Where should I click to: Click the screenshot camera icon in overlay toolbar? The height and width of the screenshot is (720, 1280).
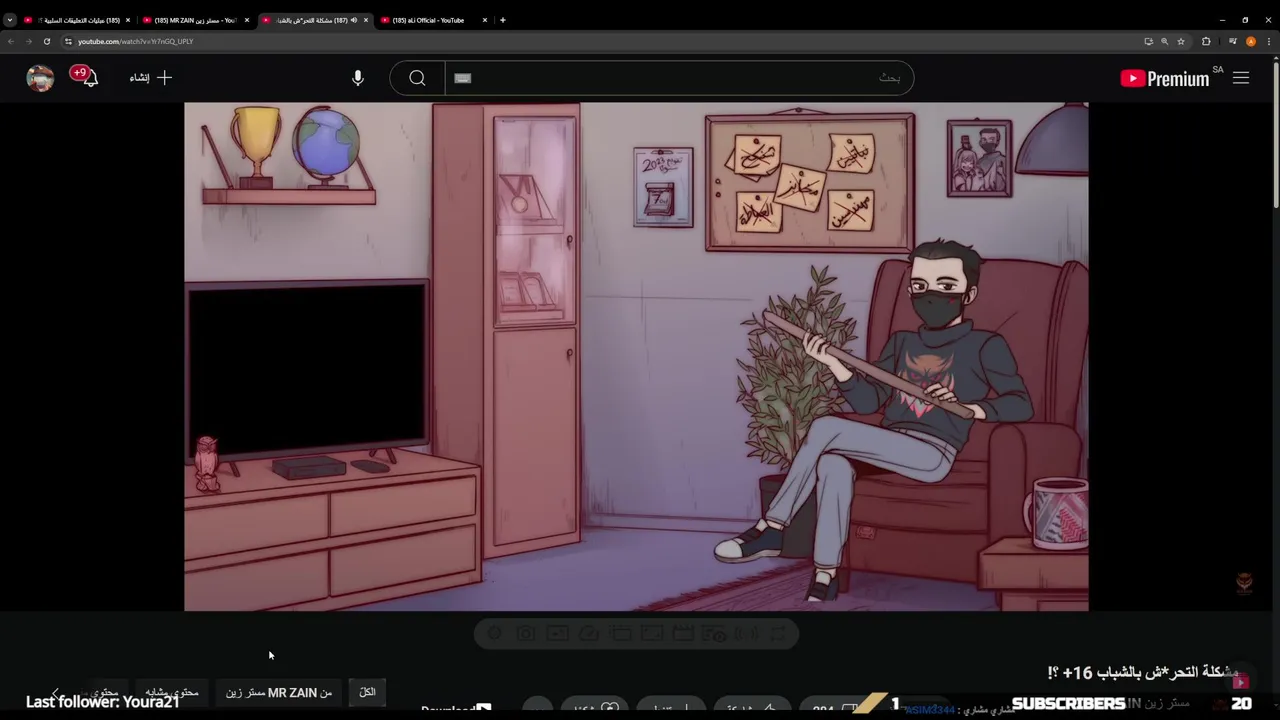[525, 633]
